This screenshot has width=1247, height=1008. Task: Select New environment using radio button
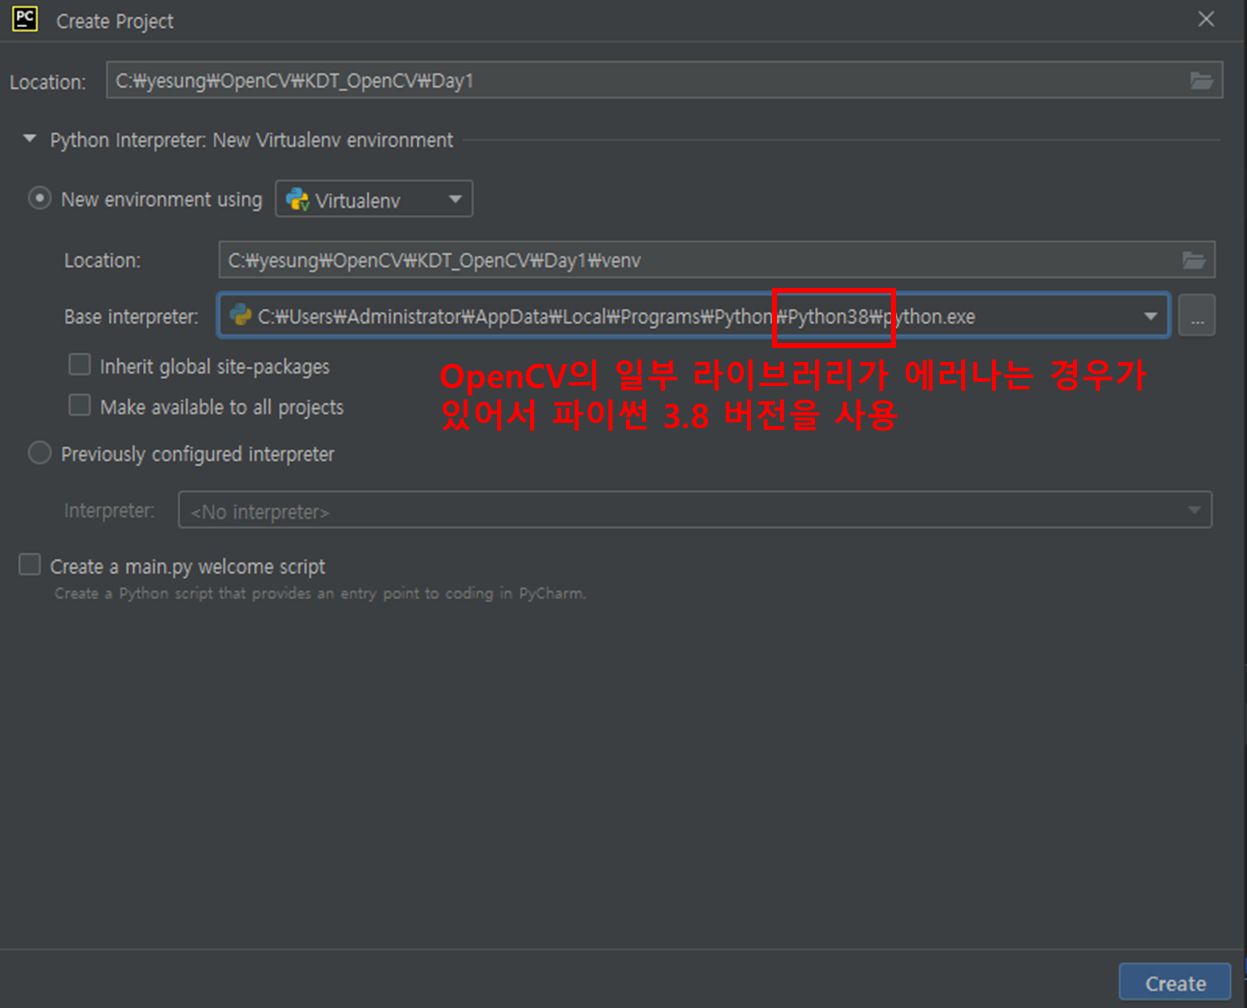39,199
